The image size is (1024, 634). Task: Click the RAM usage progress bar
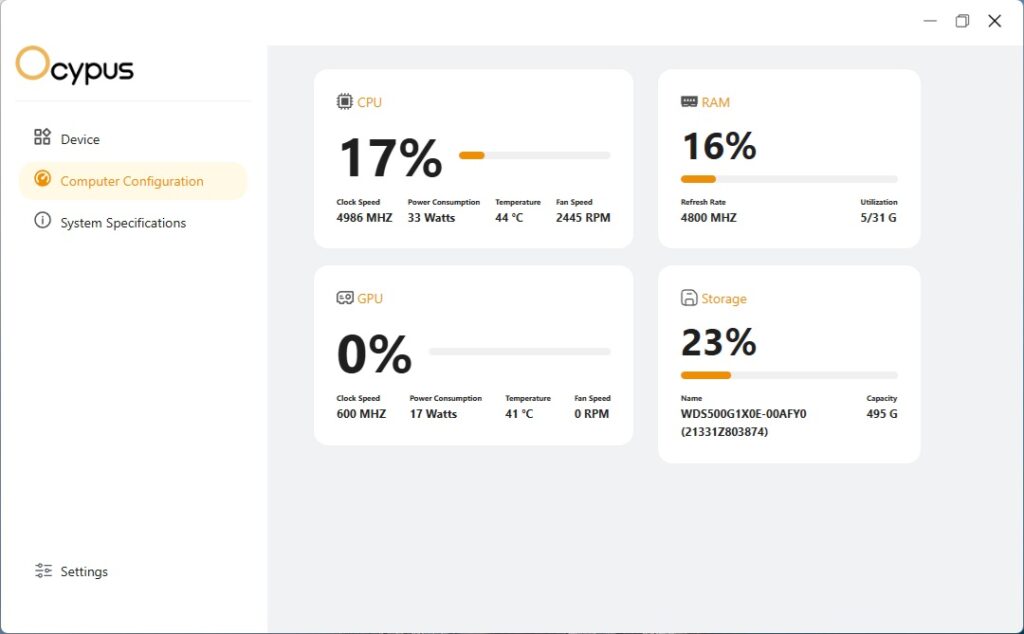pyautogui.click(x=789, y=179)
